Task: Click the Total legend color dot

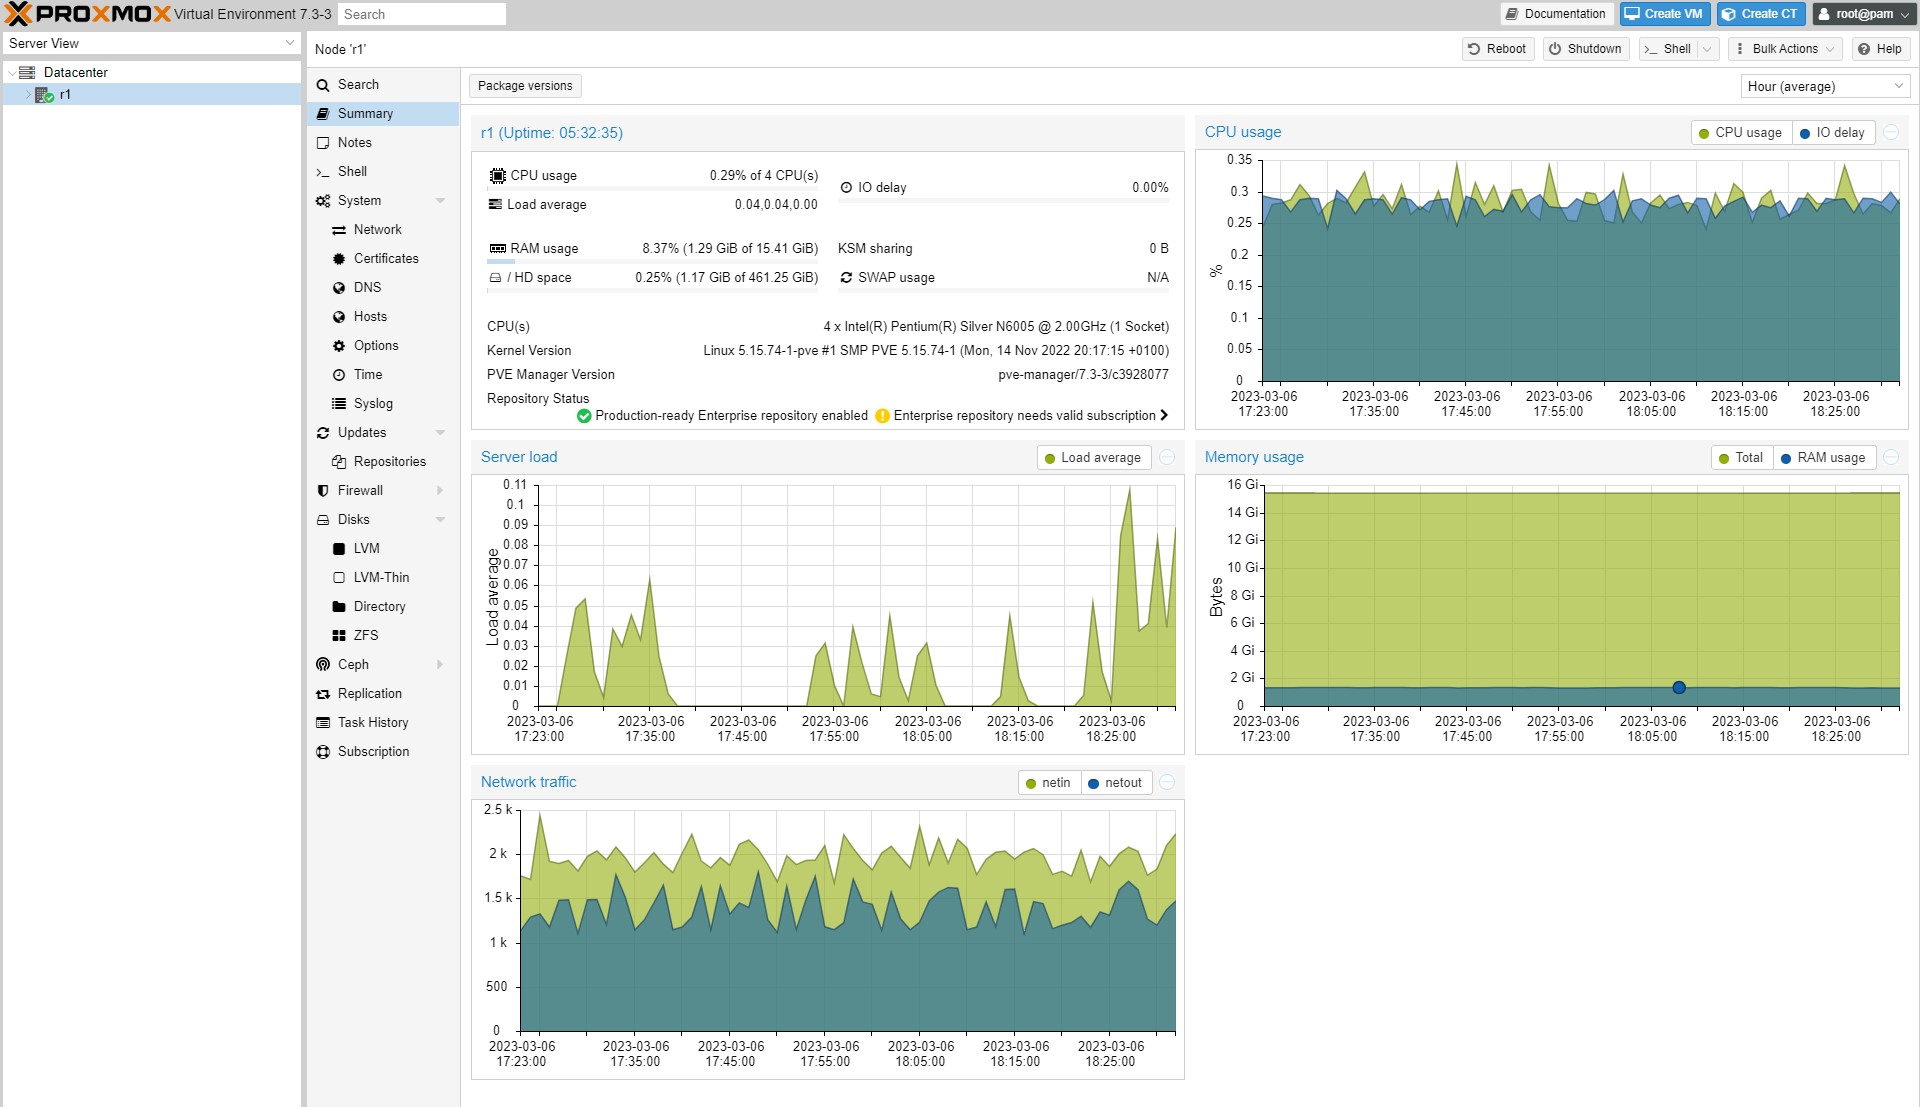Action: pos(1723,458)
